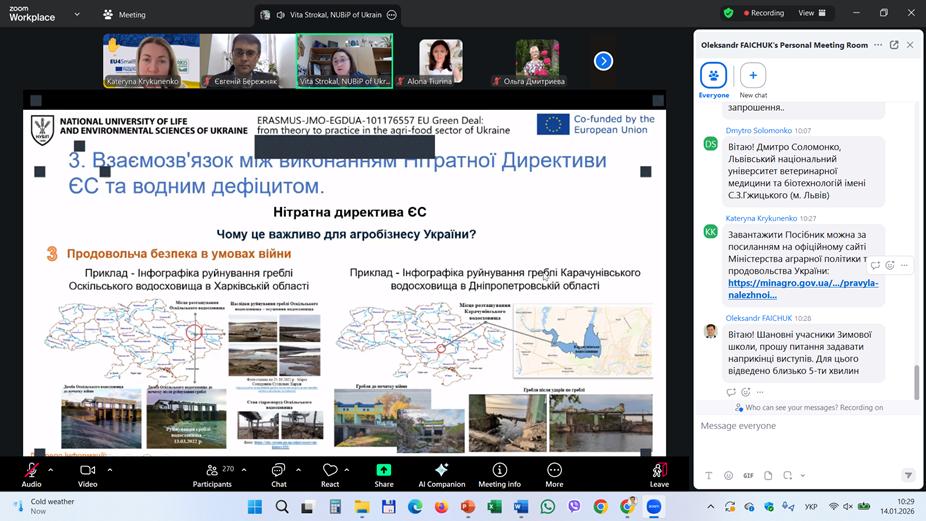Open the View layout menu
926x521 pixels.
(811, 13)
